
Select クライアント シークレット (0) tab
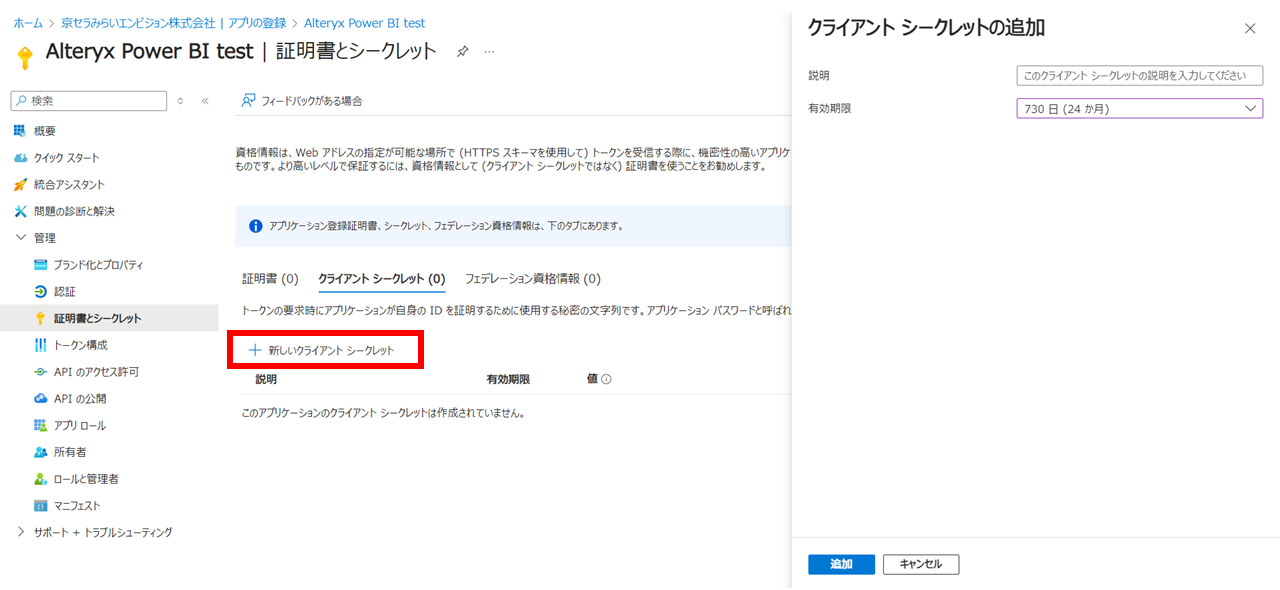coord(381,279)
